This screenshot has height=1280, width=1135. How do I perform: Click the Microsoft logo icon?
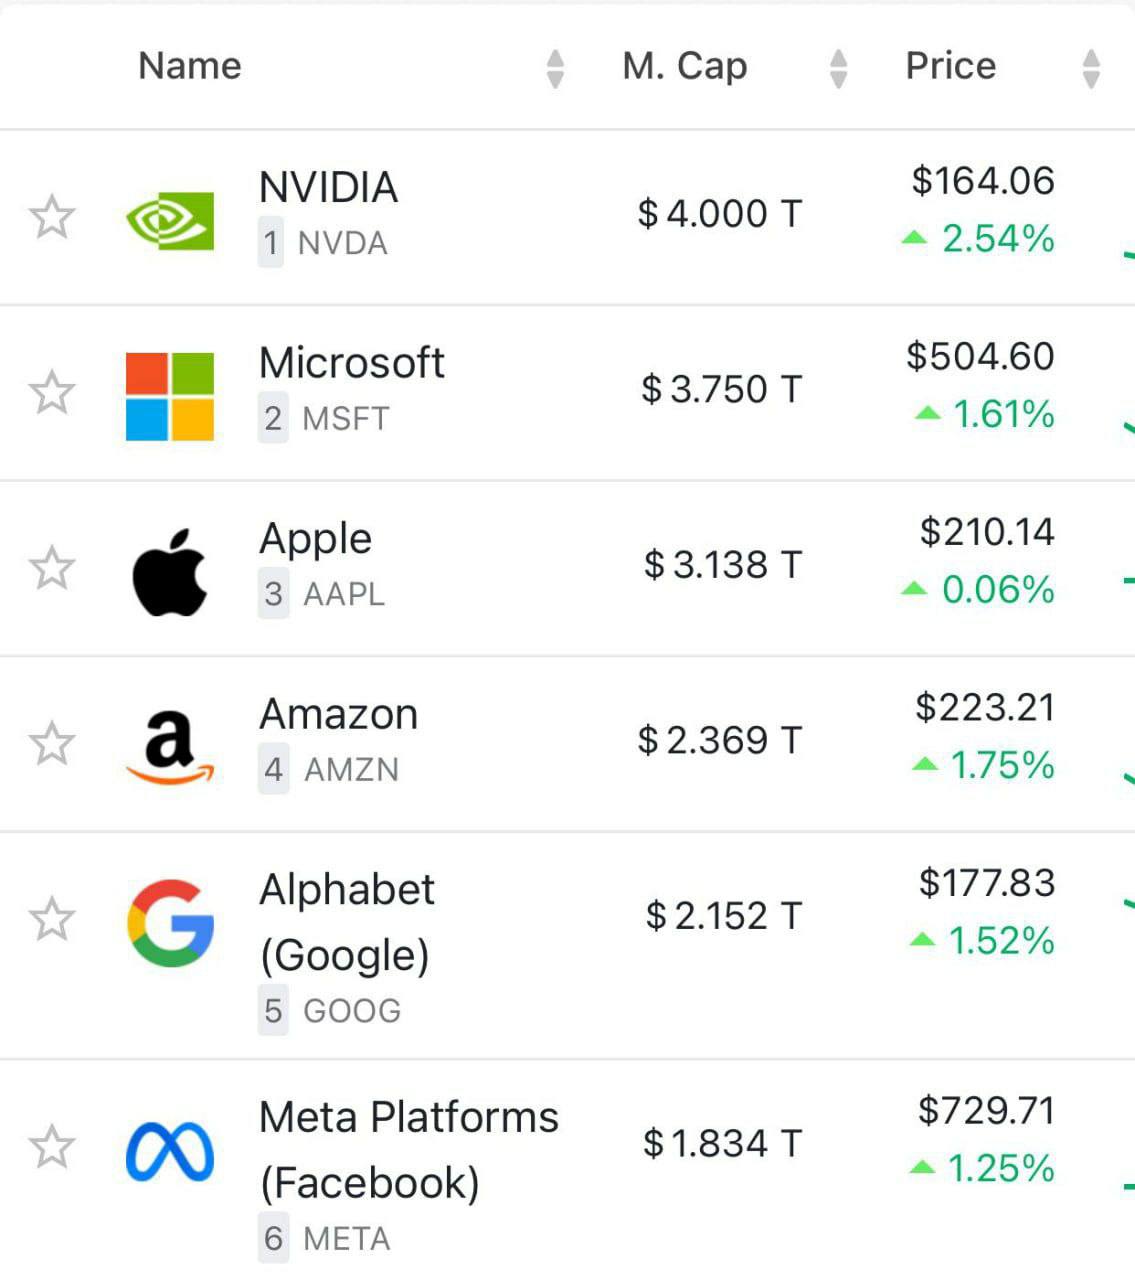click(x=170, y=396)
